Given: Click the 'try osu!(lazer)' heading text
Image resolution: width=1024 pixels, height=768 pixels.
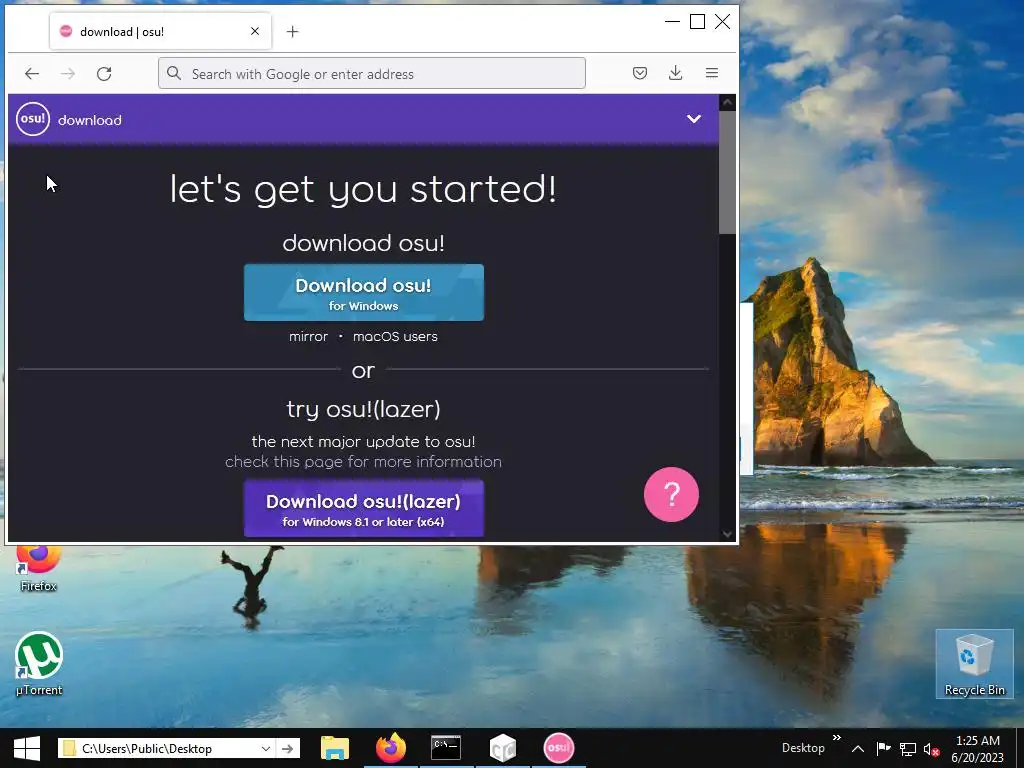Looking at the screenshot, I should 363,409.
